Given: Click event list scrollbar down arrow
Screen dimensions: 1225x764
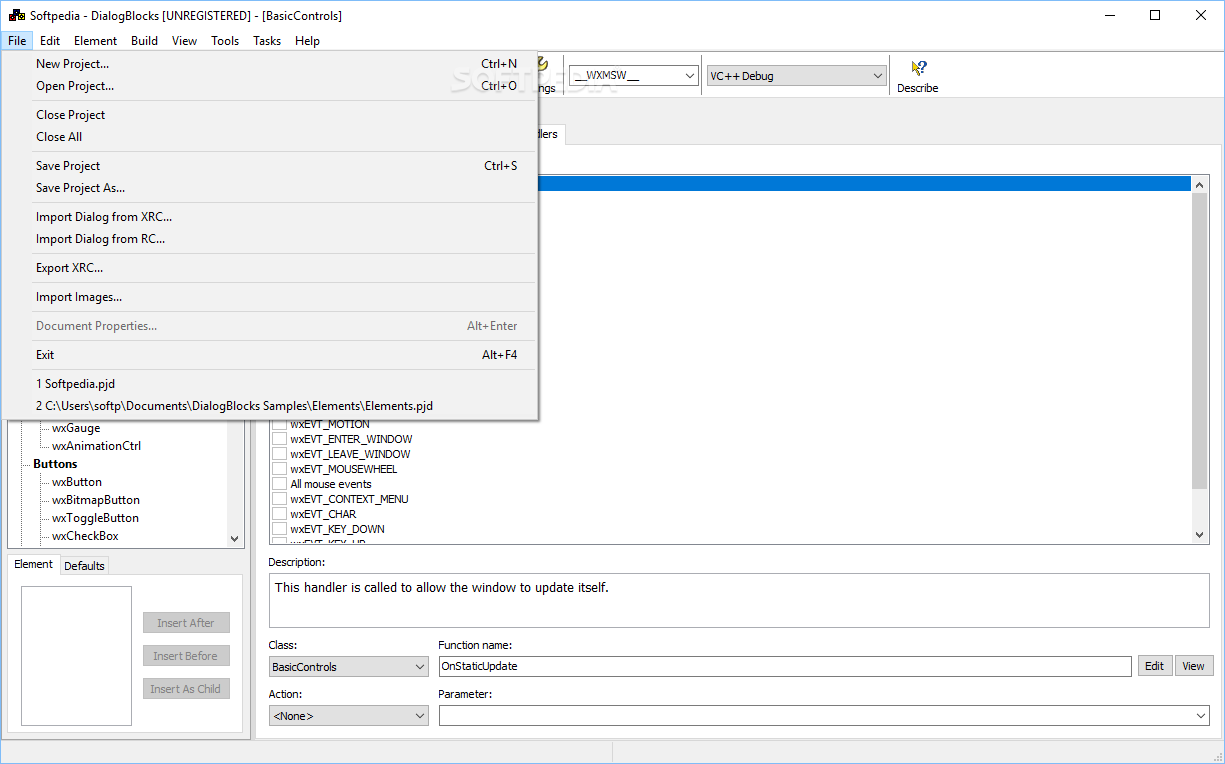Looking at the screenshot, I should coord(1200,535).
